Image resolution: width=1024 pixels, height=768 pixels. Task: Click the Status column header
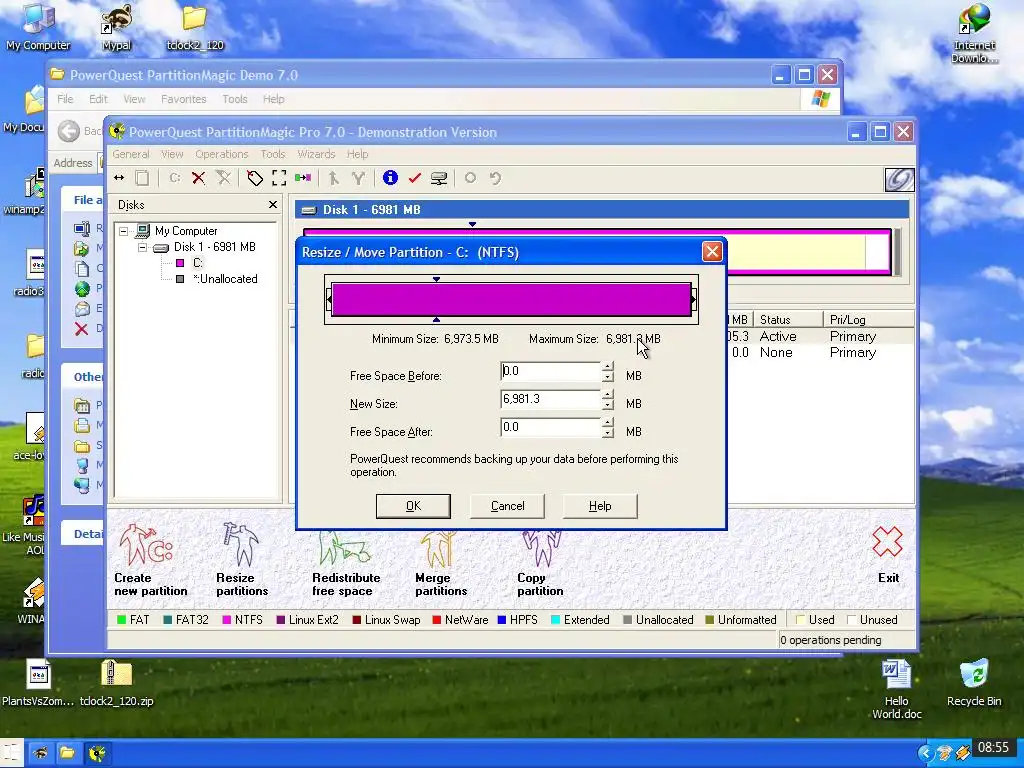tap(787, 319)
